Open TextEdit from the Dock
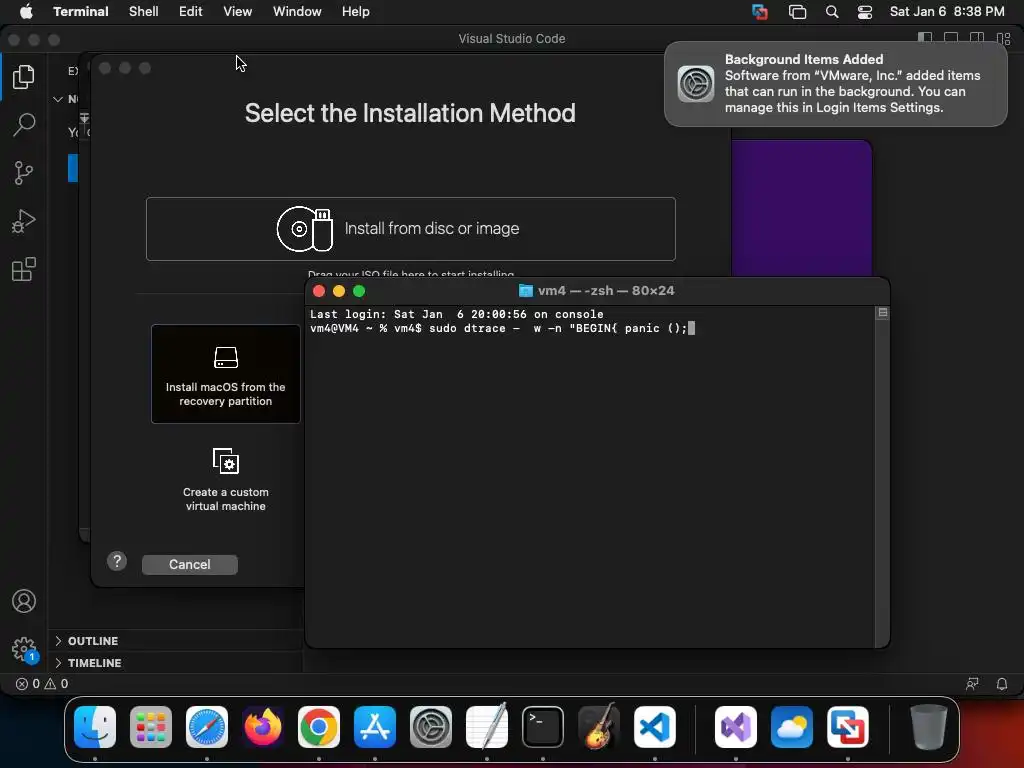 pyautogui.click(x=487, y=727)
